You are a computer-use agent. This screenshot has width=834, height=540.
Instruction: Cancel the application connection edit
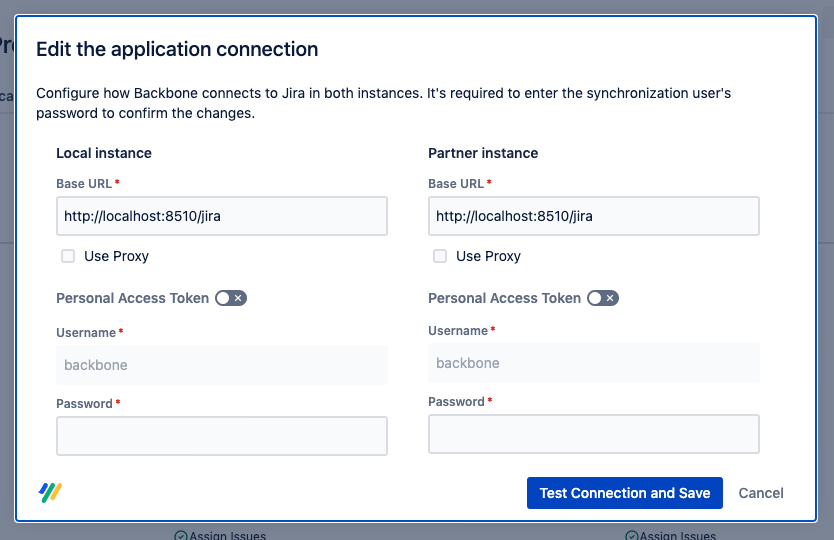pos(761,493)
